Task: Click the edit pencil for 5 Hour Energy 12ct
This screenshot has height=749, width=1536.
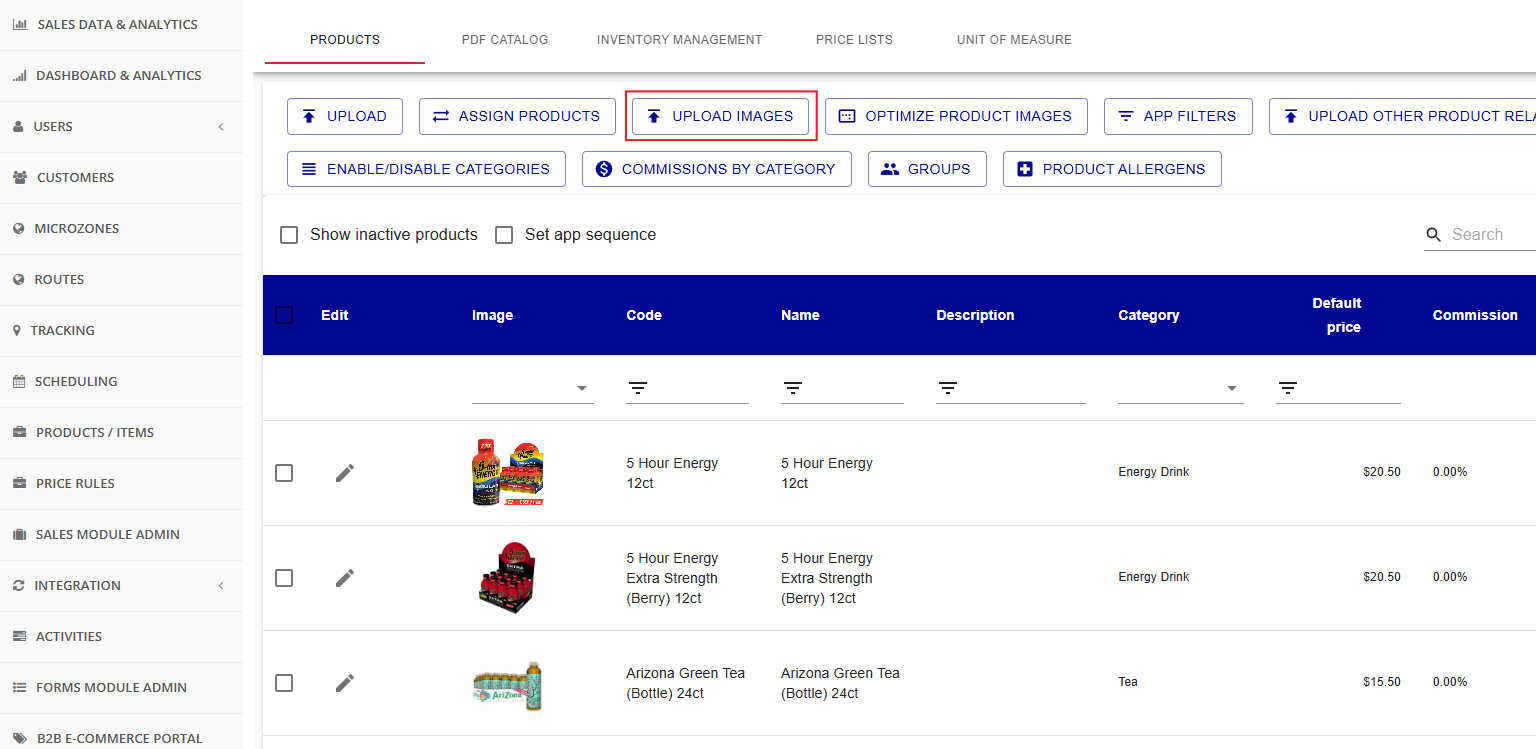Action: point(344,472)
